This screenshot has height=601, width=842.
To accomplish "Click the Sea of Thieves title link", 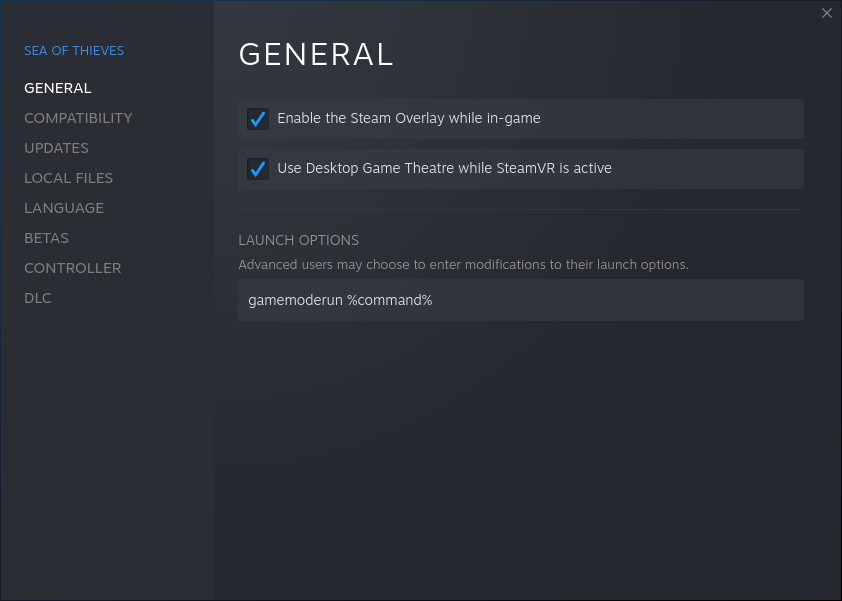I will (74, 50).
